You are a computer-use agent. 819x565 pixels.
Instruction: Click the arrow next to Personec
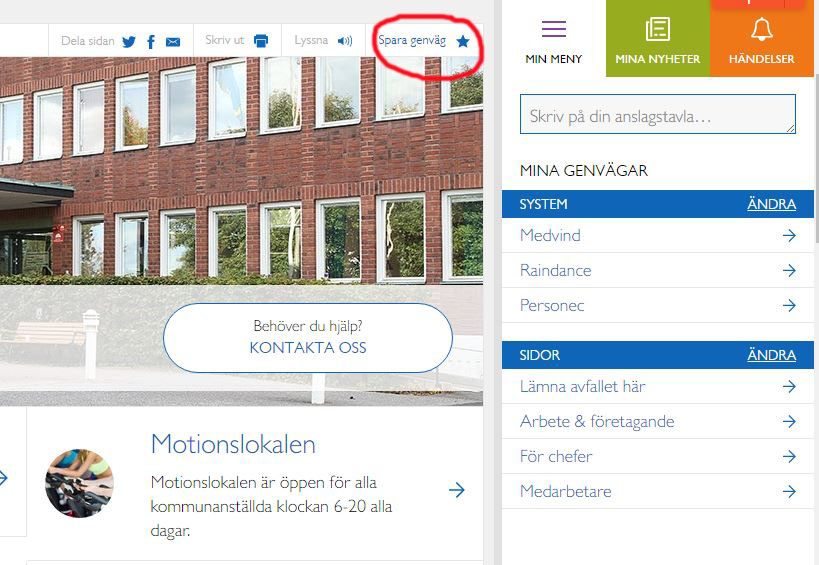[789, 305]
